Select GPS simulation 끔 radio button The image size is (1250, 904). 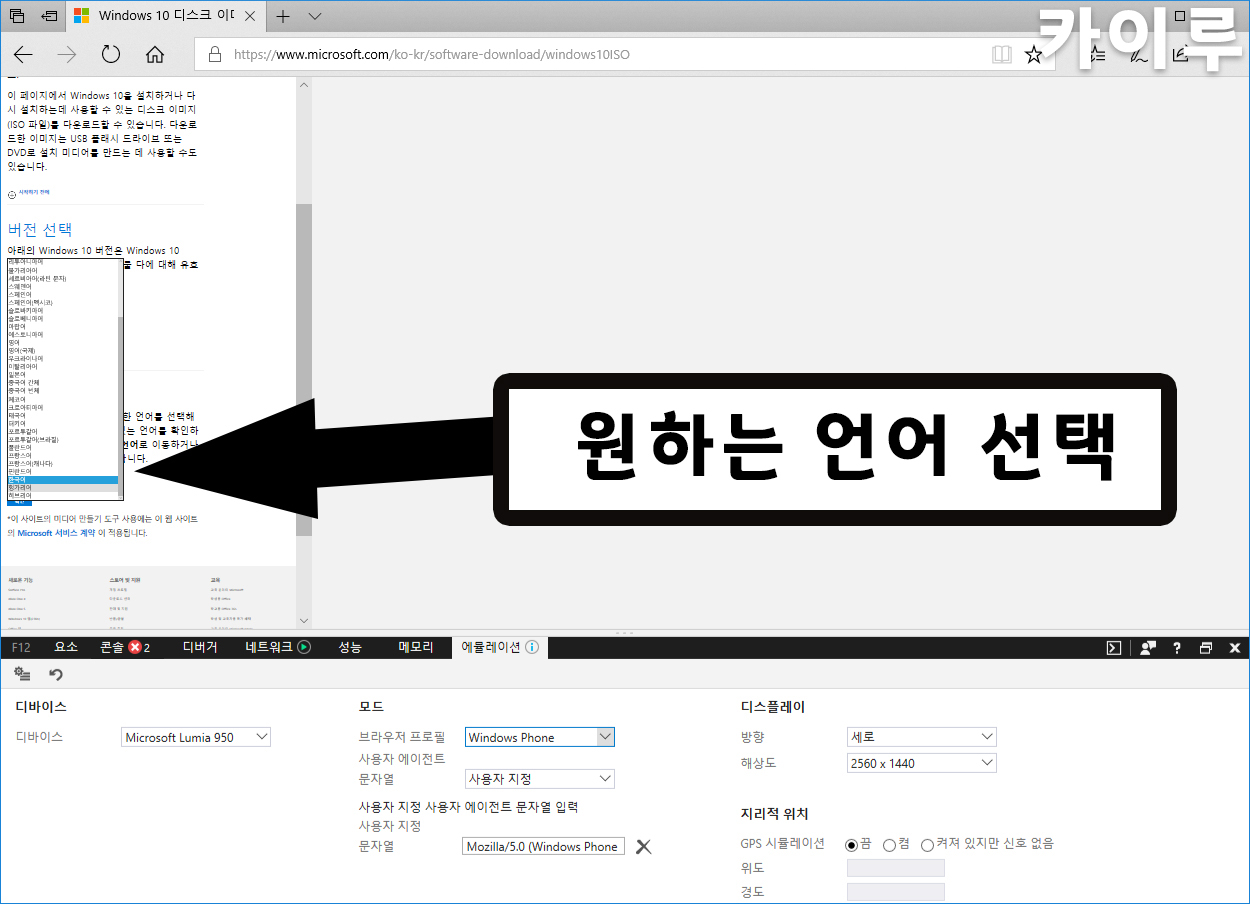(852, 844)
